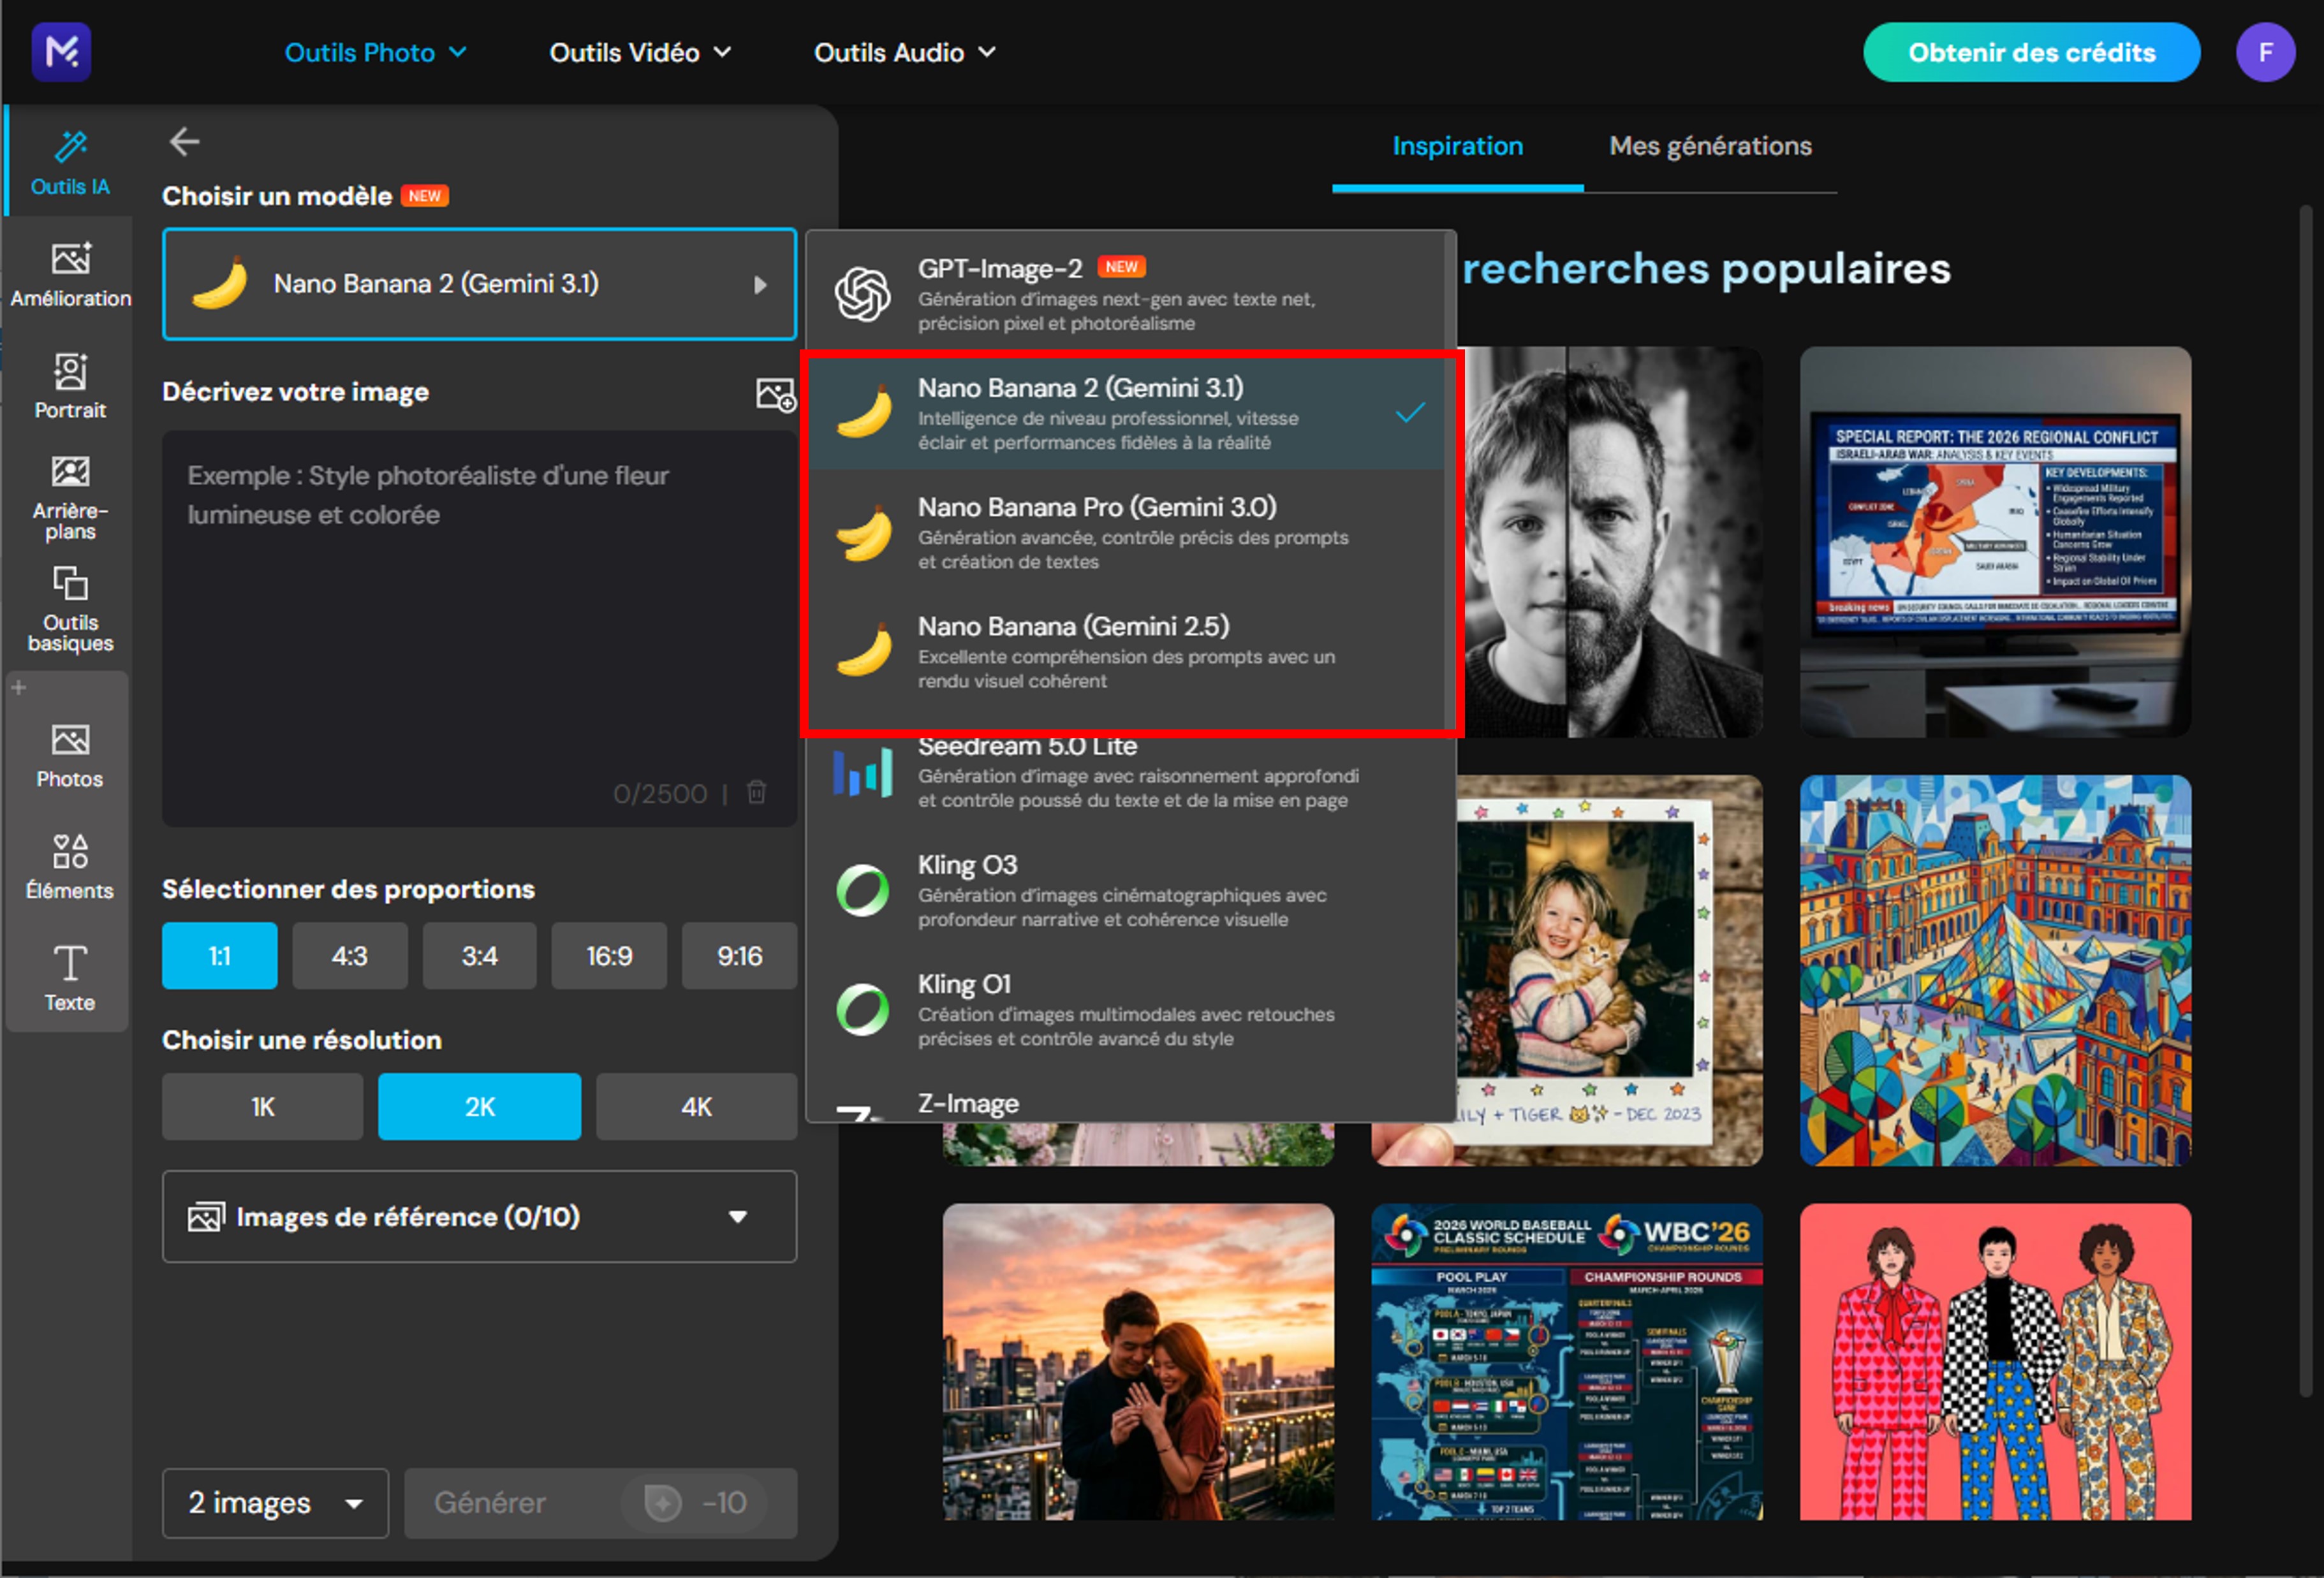This screenshot has height=1578, width=2324.
Task: Expand the Outils Photo menu
Action: coord(375,52)
